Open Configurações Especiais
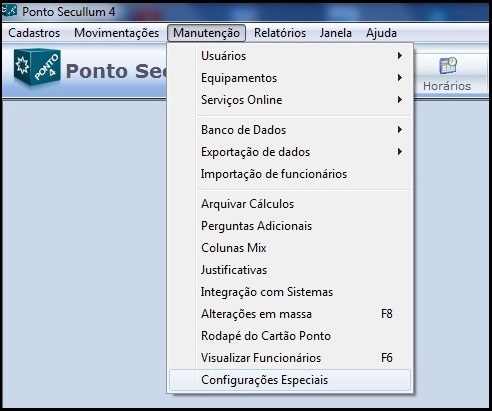 pos(290,380)
